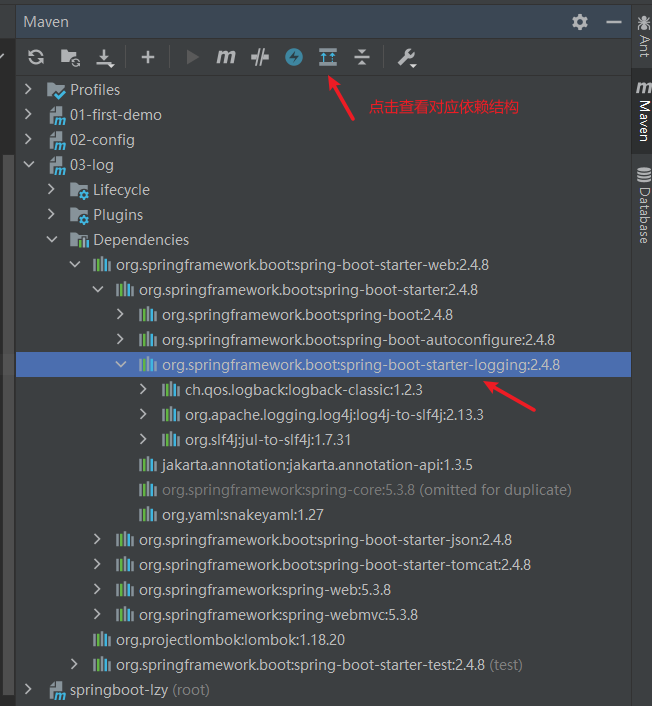Toggle Skip Tests mode icon

click(x=260, y=57)
